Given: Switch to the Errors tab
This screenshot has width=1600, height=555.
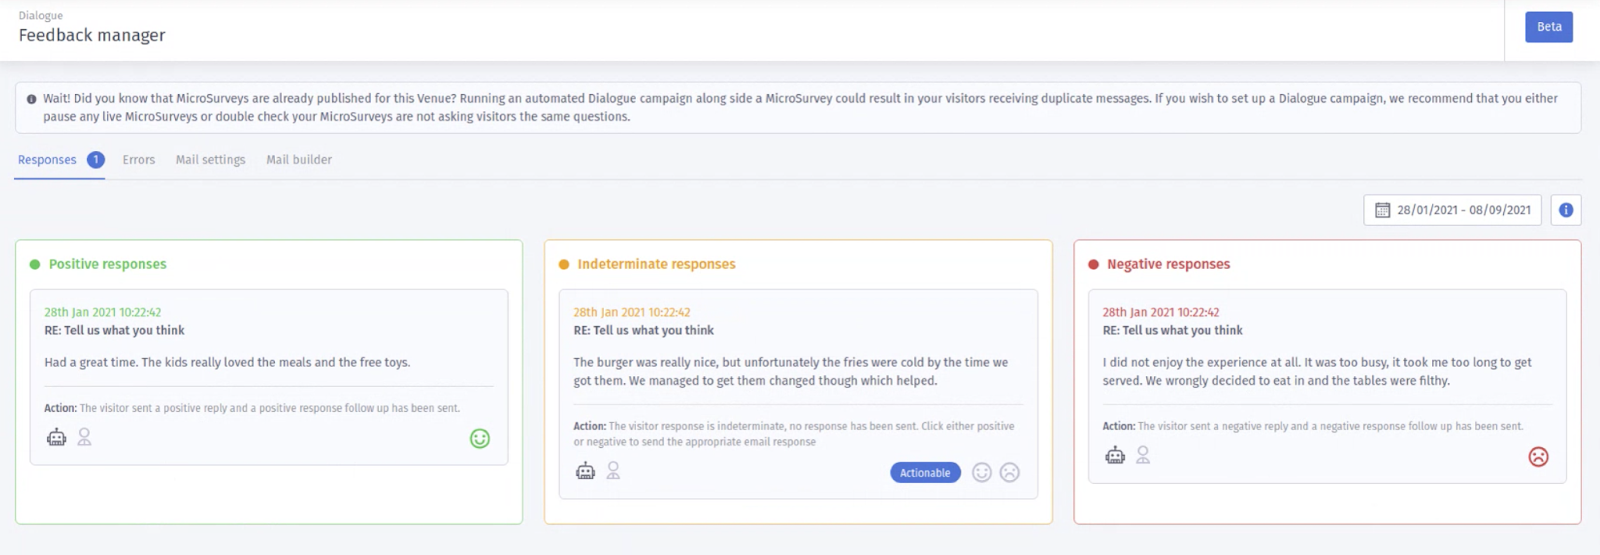Looking at the screenshot, I should point(139,160).
